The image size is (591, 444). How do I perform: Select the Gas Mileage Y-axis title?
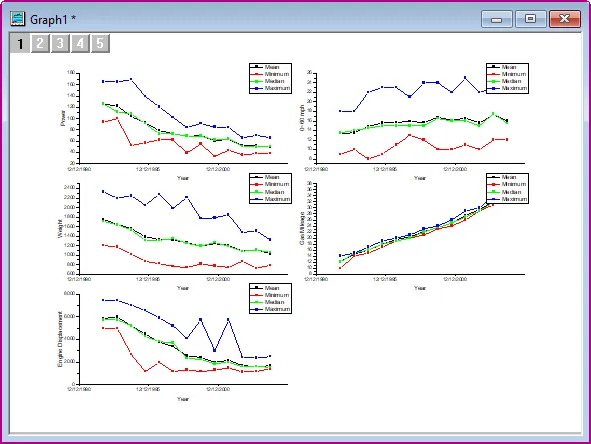tap(302, 228)
